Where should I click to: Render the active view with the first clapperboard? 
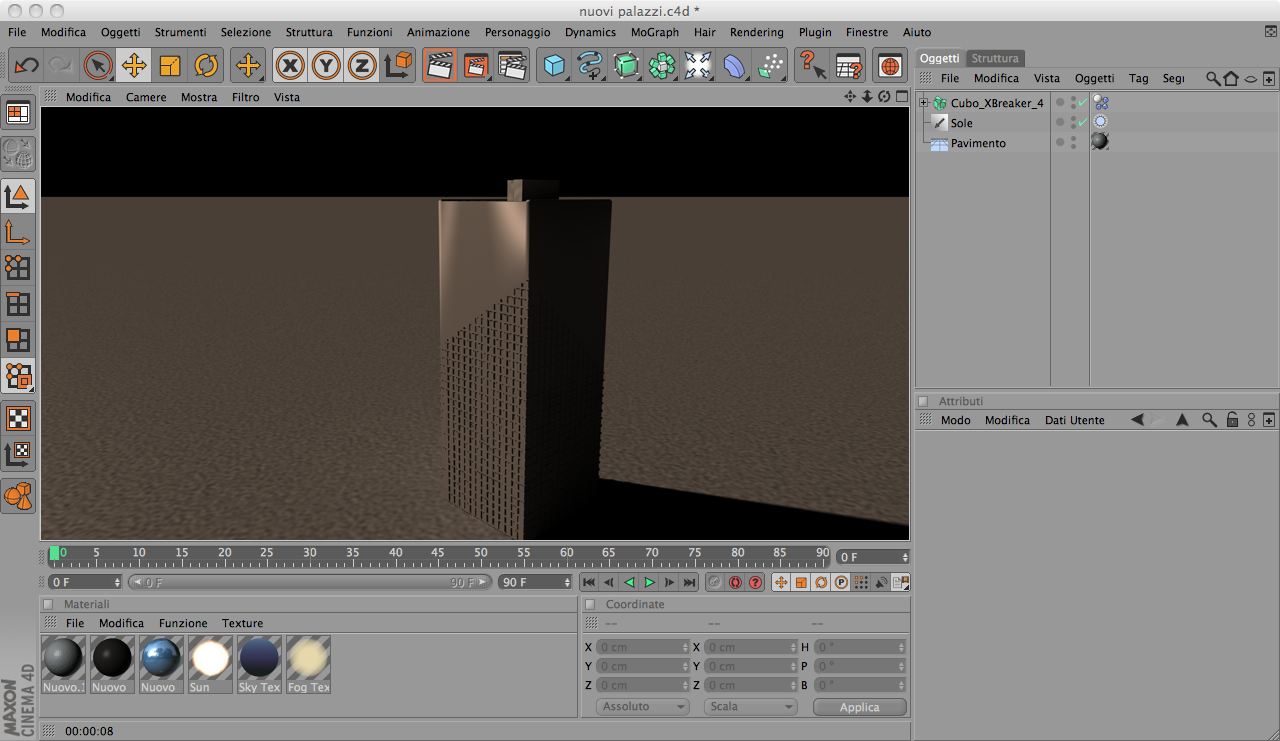[439, 66]
